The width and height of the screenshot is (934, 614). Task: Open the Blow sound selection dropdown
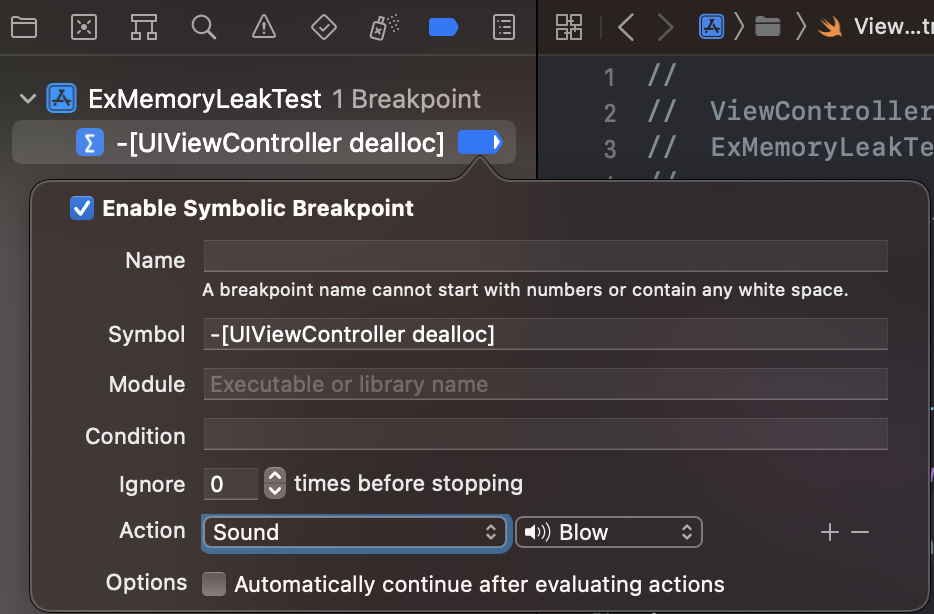pyautogui.click(x=609, y=532)
